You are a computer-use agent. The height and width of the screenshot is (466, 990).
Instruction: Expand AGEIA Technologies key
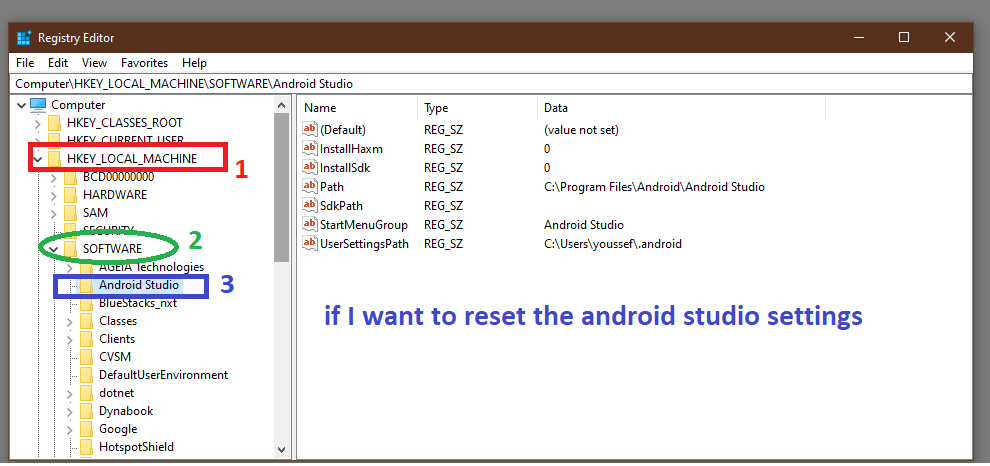point(71,268)
